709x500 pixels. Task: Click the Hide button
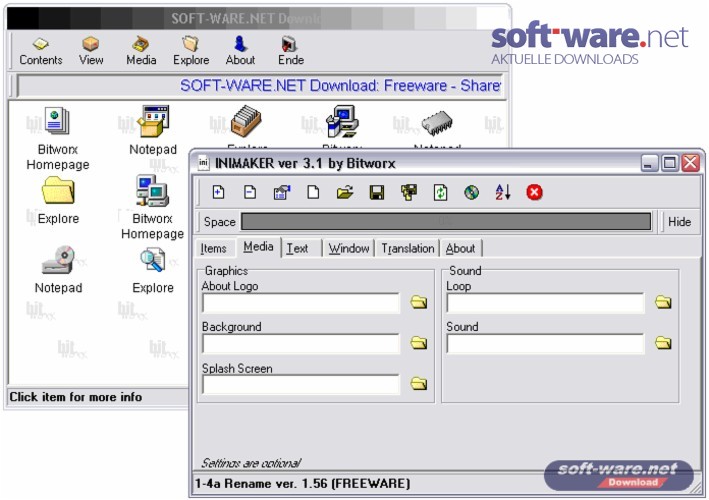coord(680,222)
